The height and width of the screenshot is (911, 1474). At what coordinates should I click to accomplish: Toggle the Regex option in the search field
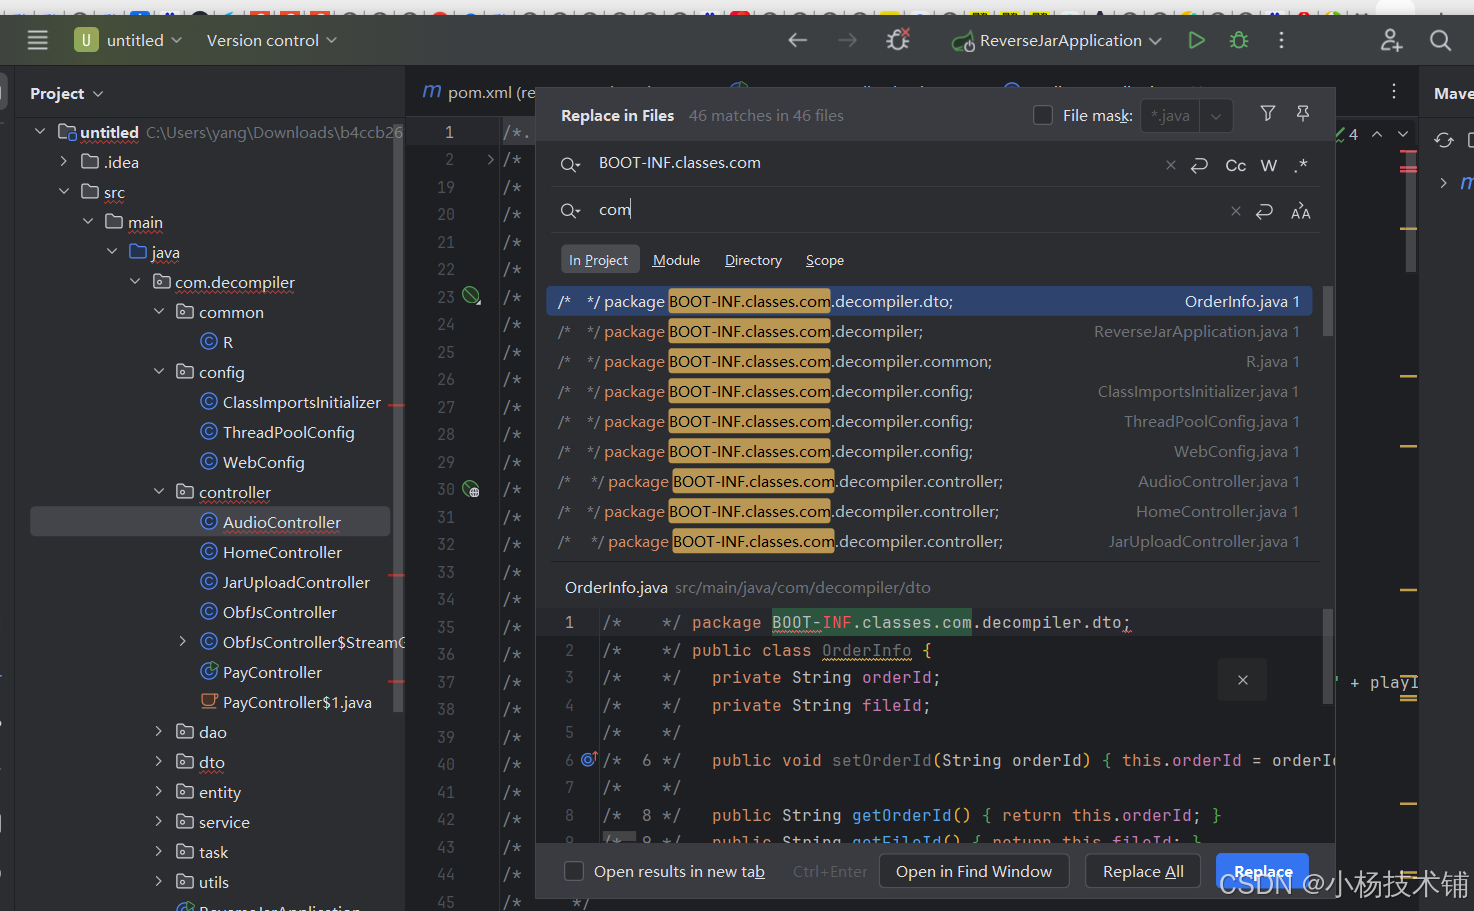pyautogui.click(x=1300, y=165)
